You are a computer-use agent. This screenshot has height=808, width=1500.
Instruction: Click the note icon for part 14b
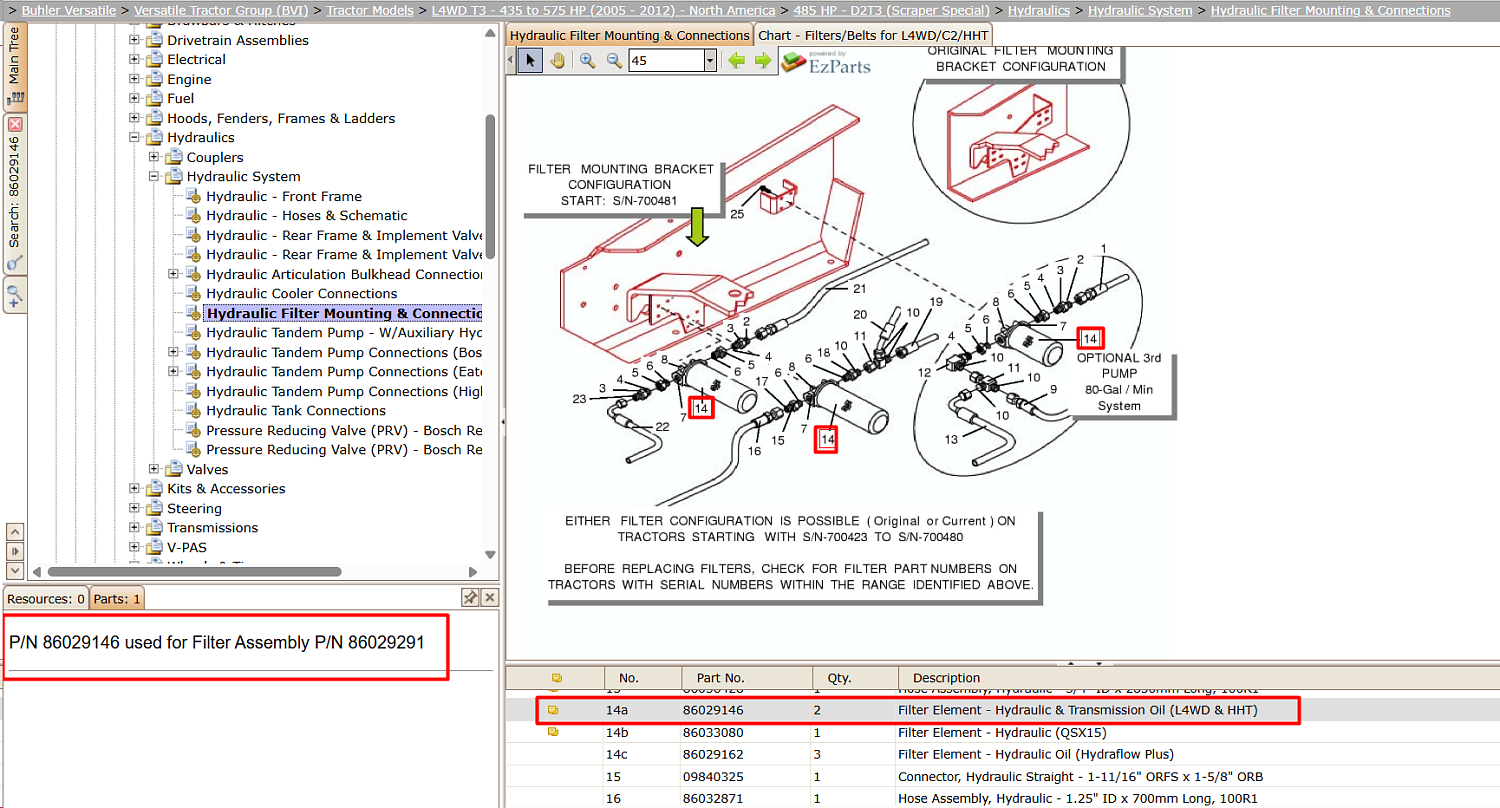555,732
